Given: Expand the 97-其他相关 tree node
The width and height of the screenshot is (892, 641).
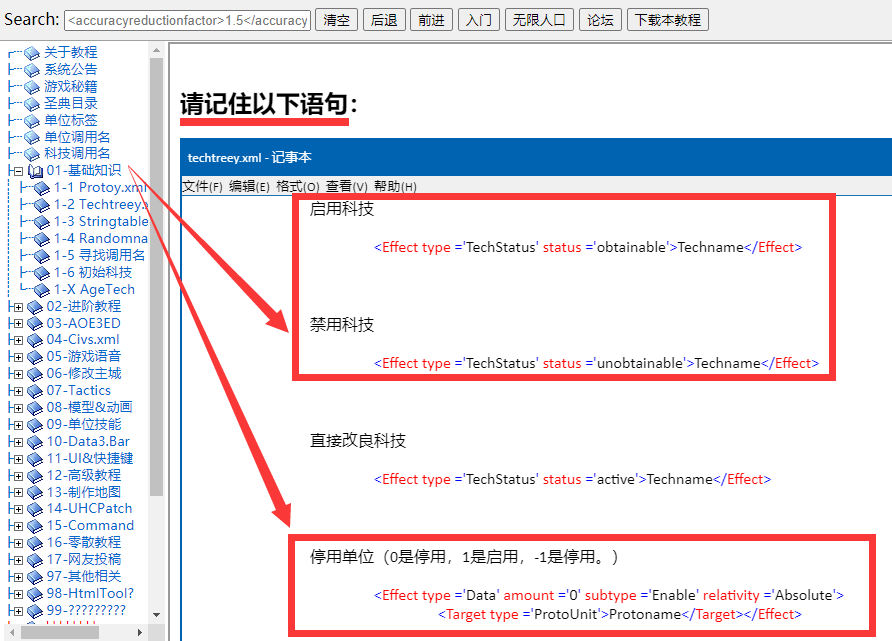Looking at the screenshot, I should coord(18,577).
